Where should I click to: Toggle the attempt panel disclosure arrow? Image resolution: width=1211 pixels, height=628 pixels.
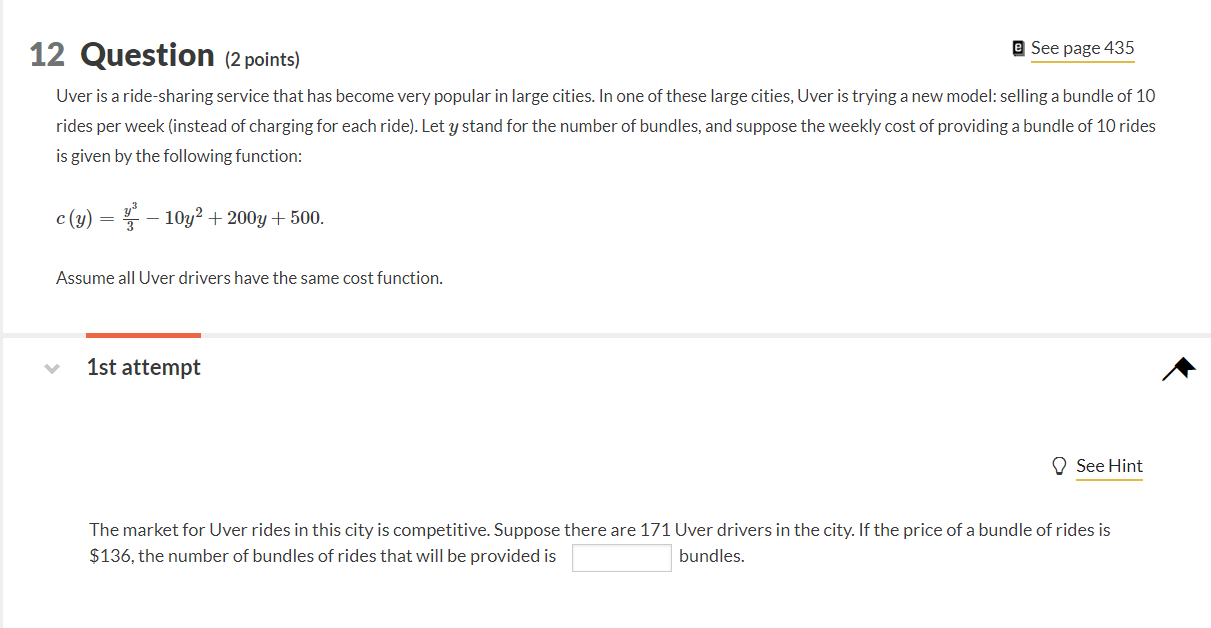point(51,368)
